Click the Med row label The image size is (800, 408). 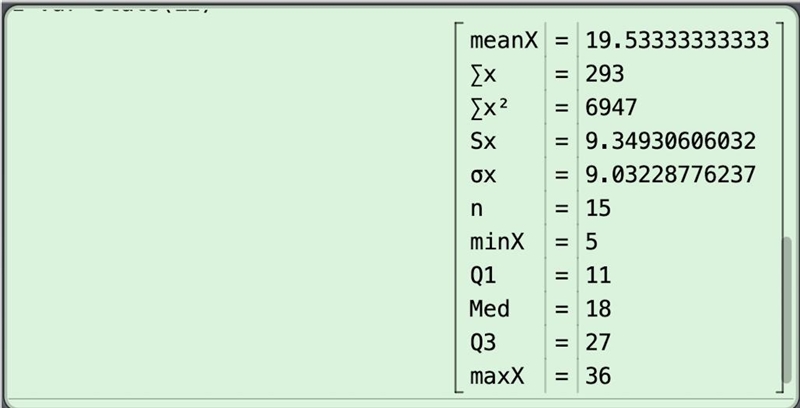point(489,309)
